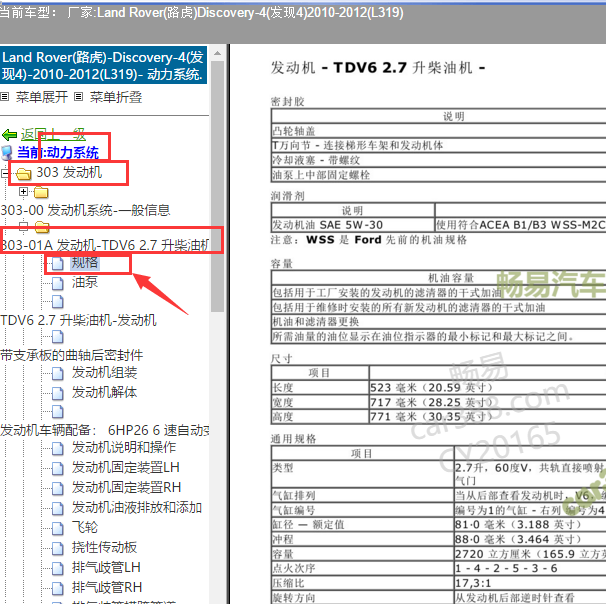
Task: Click the 机油和滤清器更换 row
Action: tap(439, 322)
